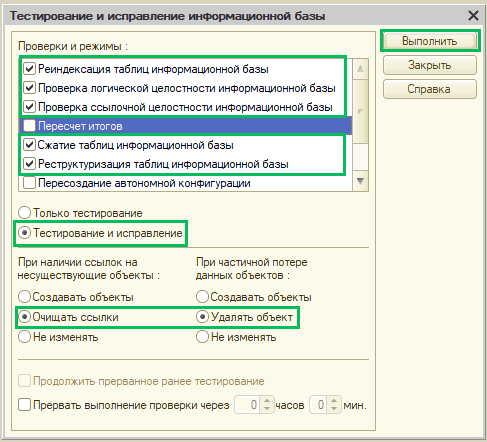
Task: Click the checks list scroll down arrow
Action: pos(360,181)
